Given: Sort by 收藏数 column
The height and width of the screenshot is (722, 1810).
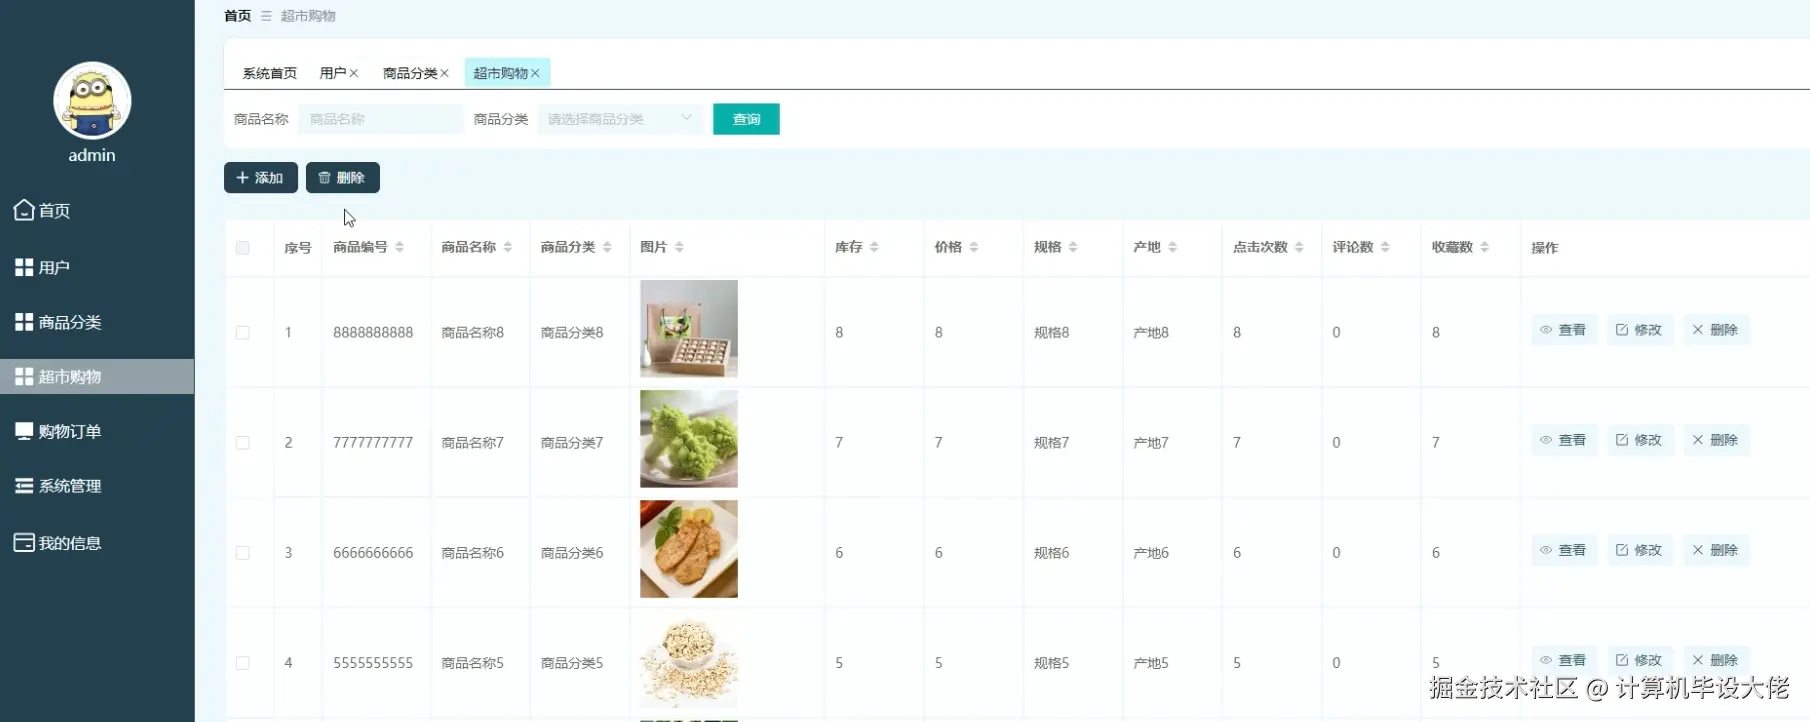Looking at the screenshot, I should pyautogui.click(x=1484, y=247).
